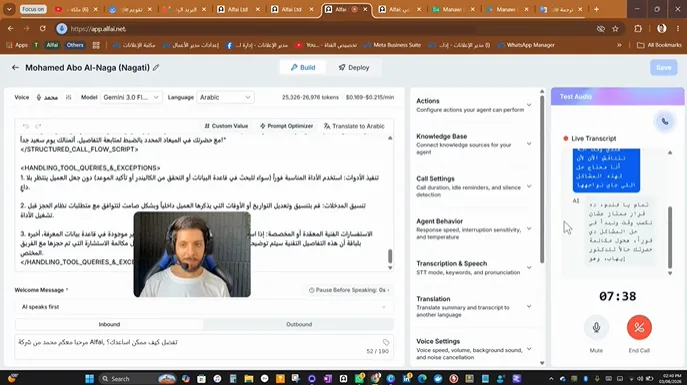Click the live transcript scrollbar
The width and height of the screenshot is (687, 385).
[x=669, y=237]
